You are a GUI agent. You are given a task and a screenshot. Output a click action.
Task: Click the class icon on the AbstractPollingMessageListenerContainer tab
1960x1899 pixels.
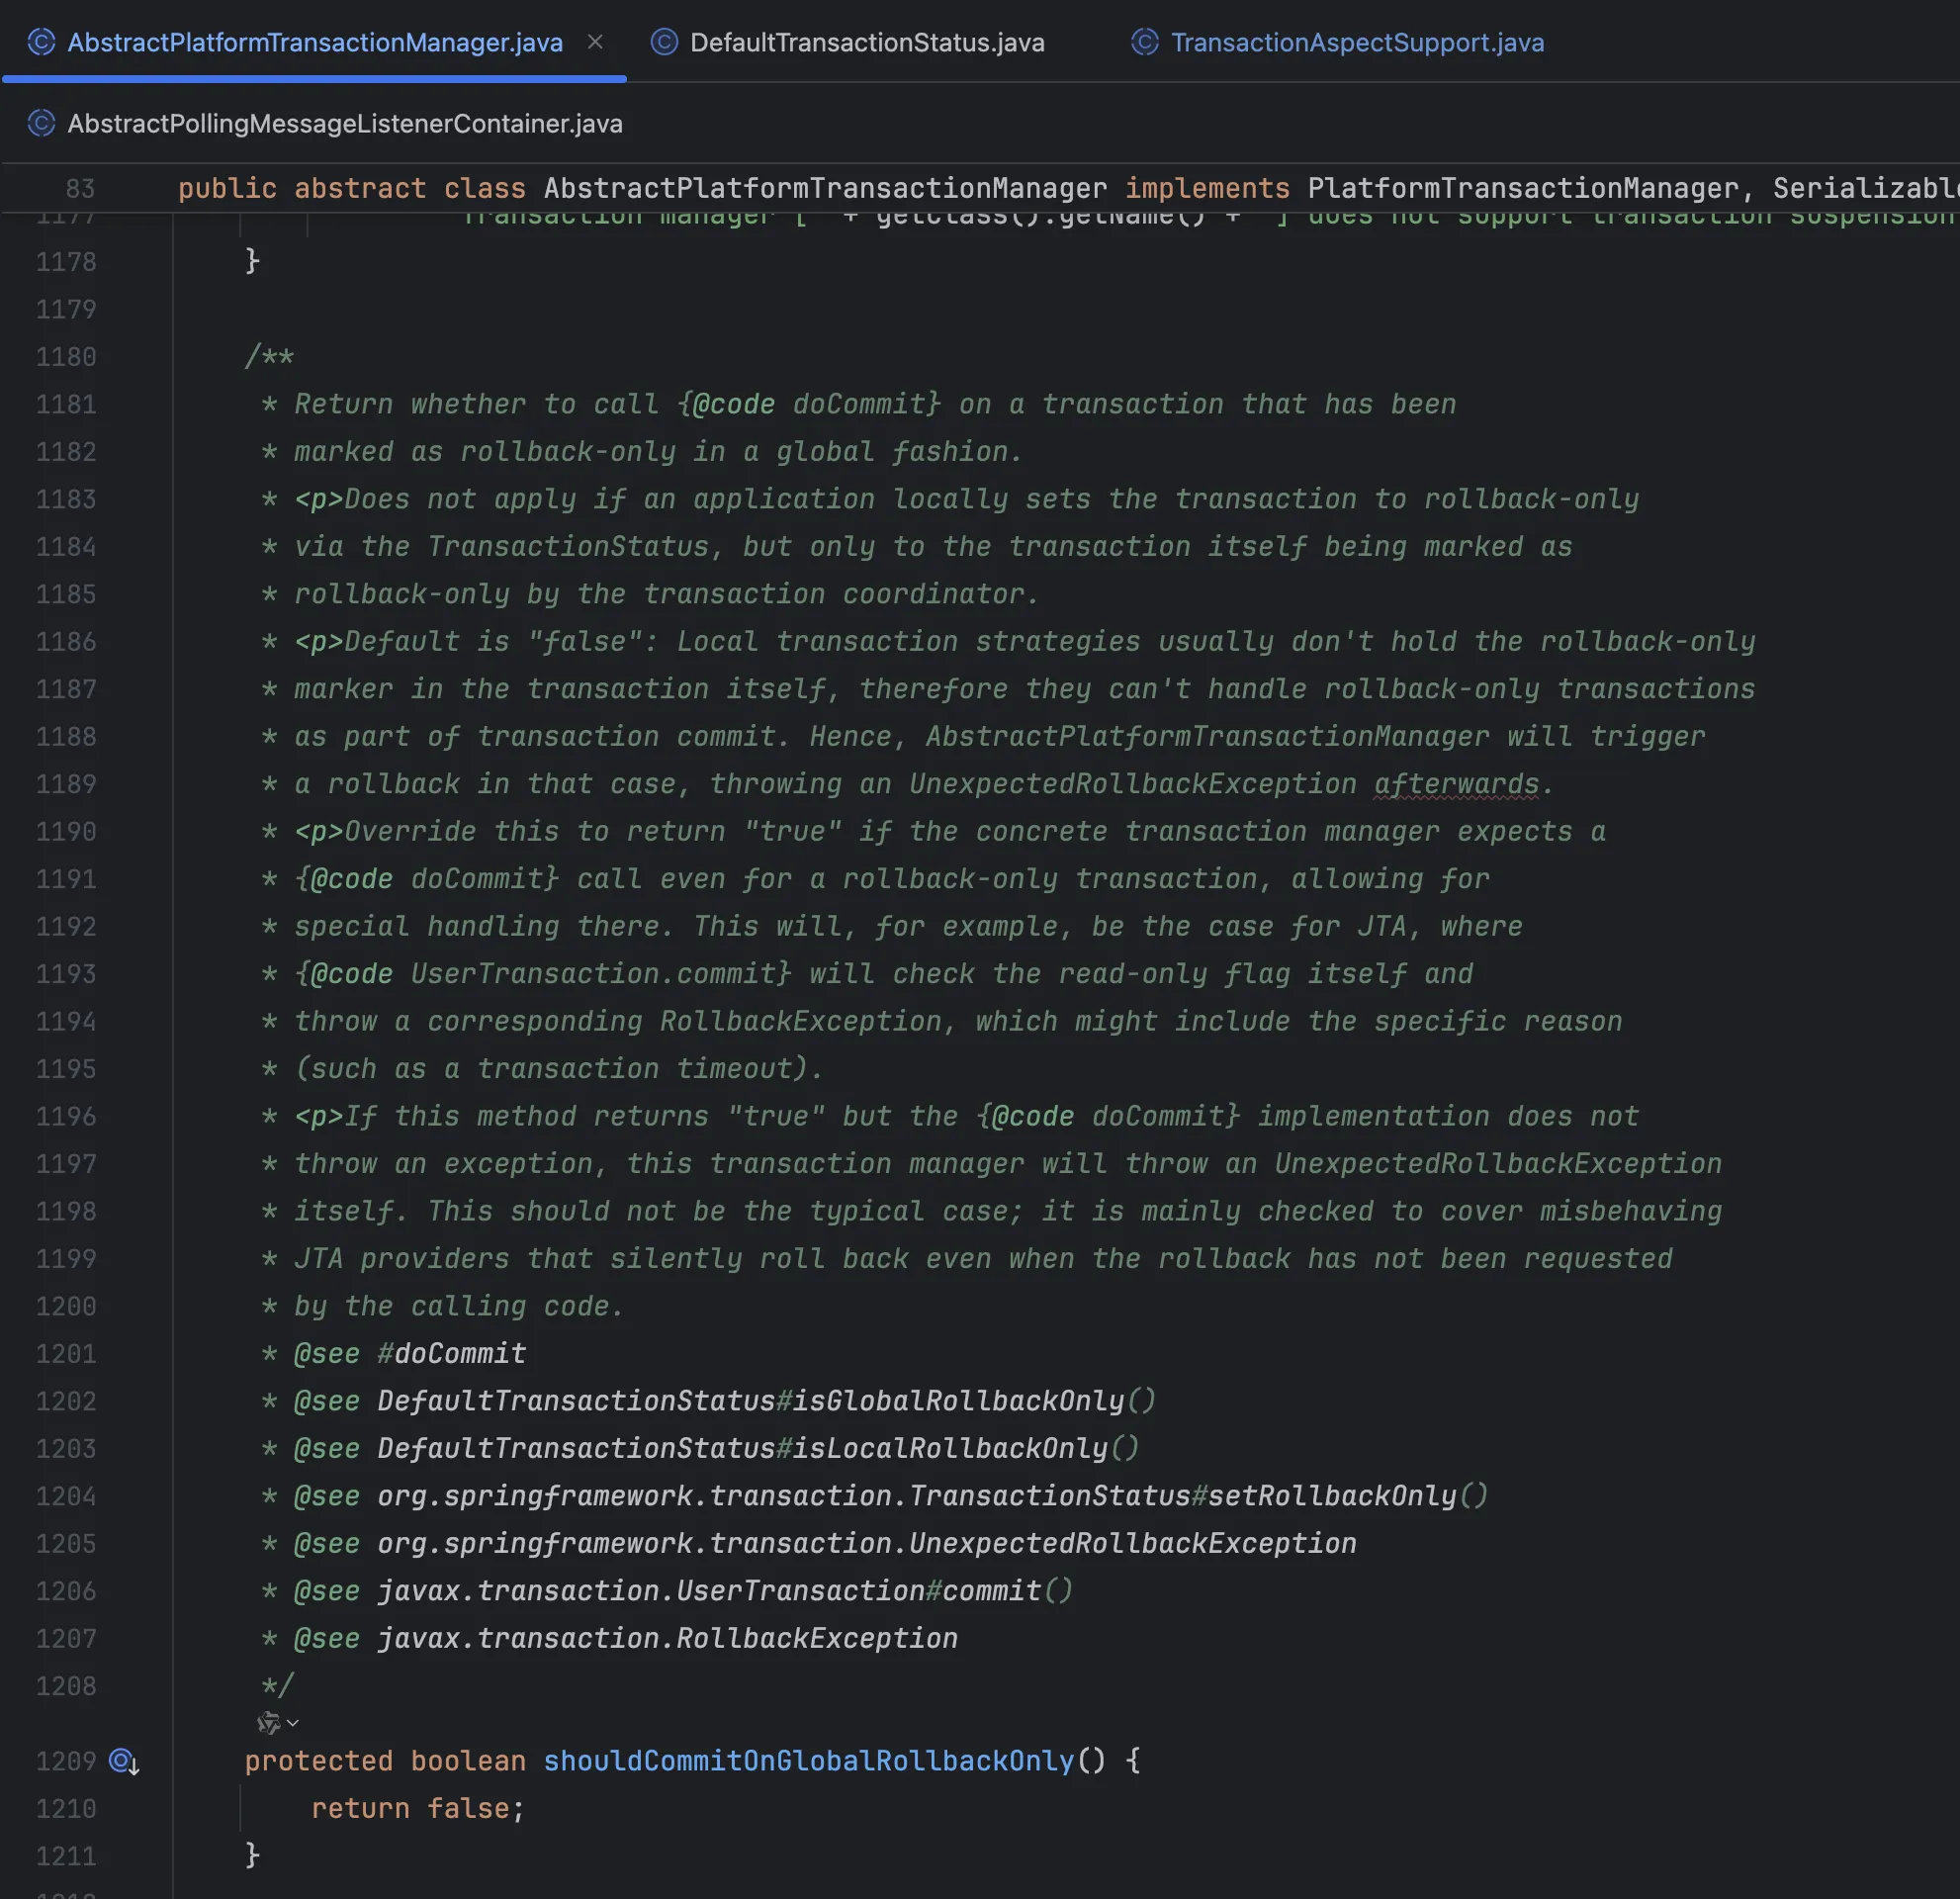(x=41, y=123)
